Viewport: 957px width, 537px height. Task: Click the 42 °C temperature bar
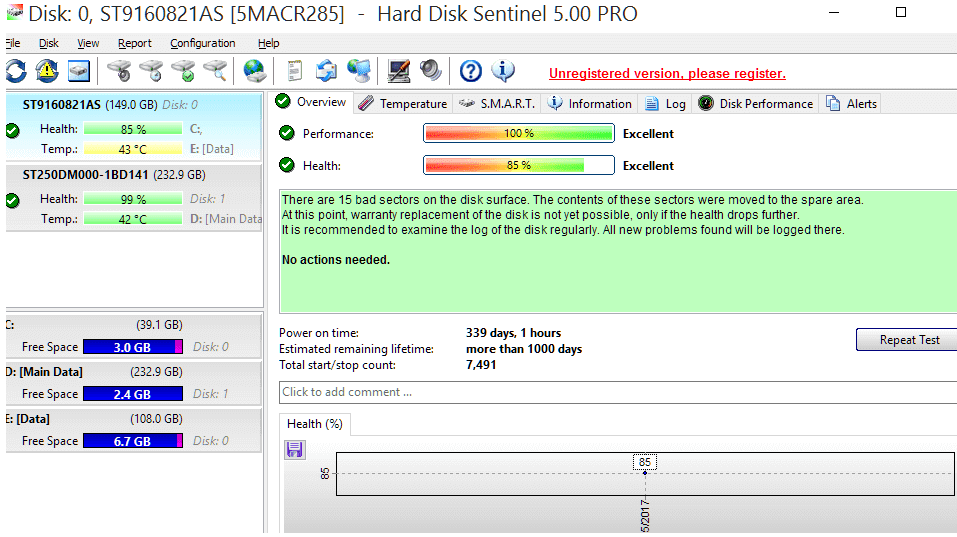133,218
